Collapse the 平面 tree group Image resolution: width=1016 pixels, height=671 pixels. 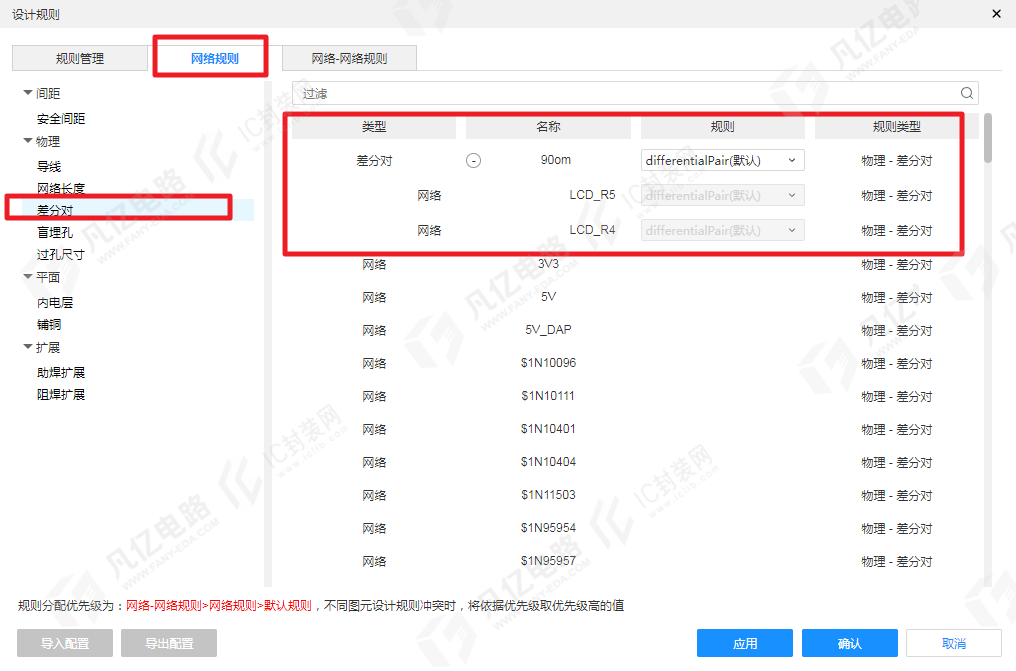(28, 277)
